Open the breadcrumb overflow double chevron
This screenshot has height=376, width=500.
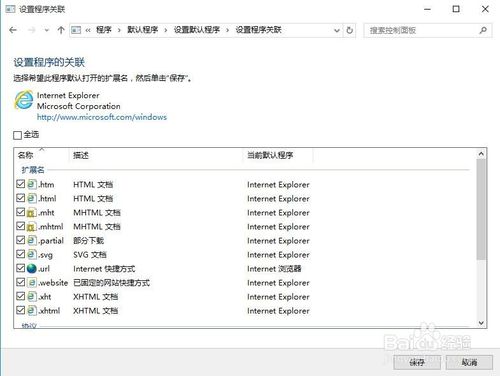(88, 30)
